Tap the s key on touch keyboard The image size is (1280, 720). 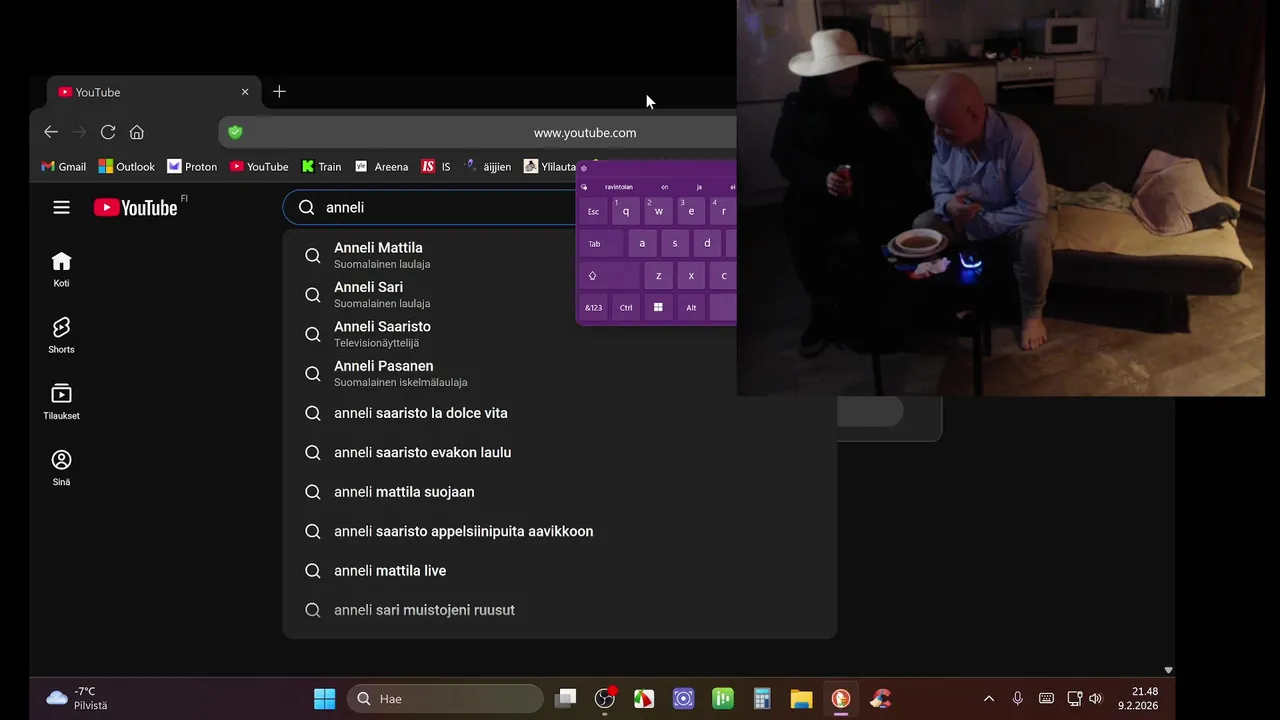tap(675, 243)
